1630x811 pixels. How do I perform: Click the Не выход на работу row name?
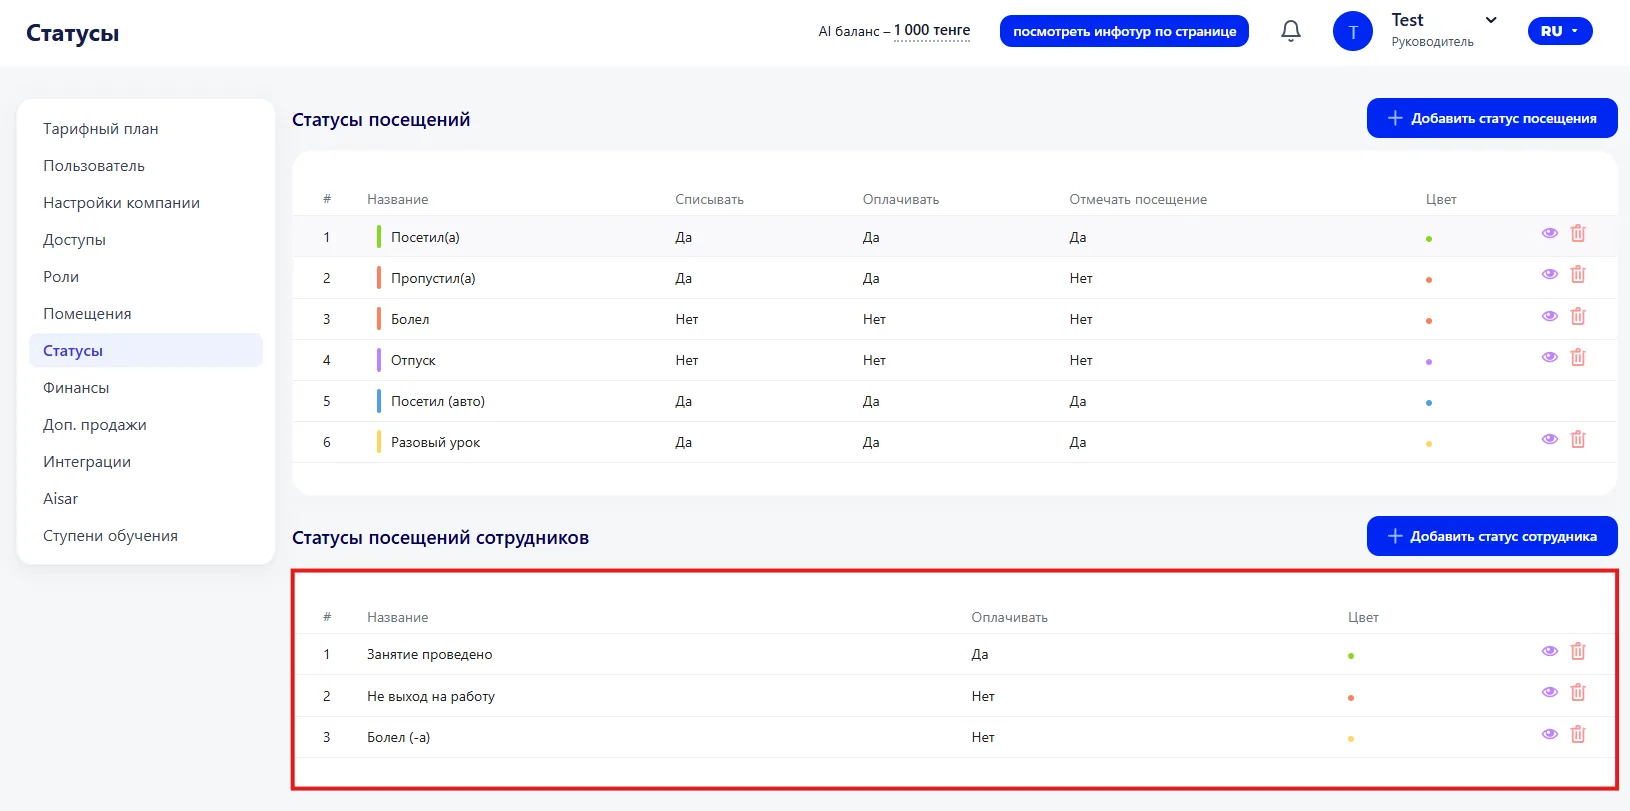pos(431,696)
